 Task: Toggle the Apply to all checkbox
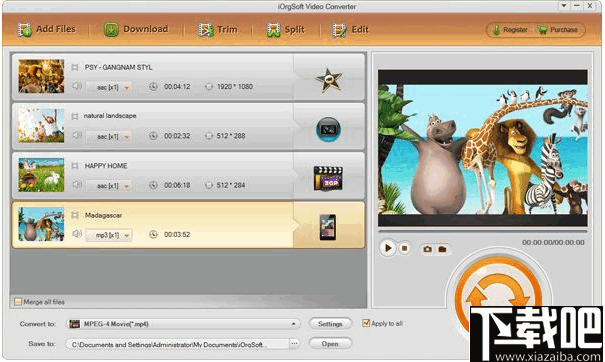pos(366,323)
